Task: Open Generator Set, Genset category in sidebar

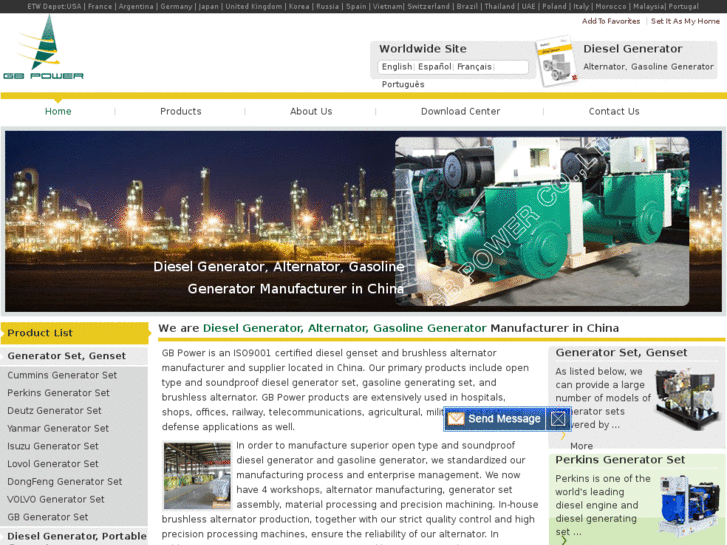Action: coord(66,356)
